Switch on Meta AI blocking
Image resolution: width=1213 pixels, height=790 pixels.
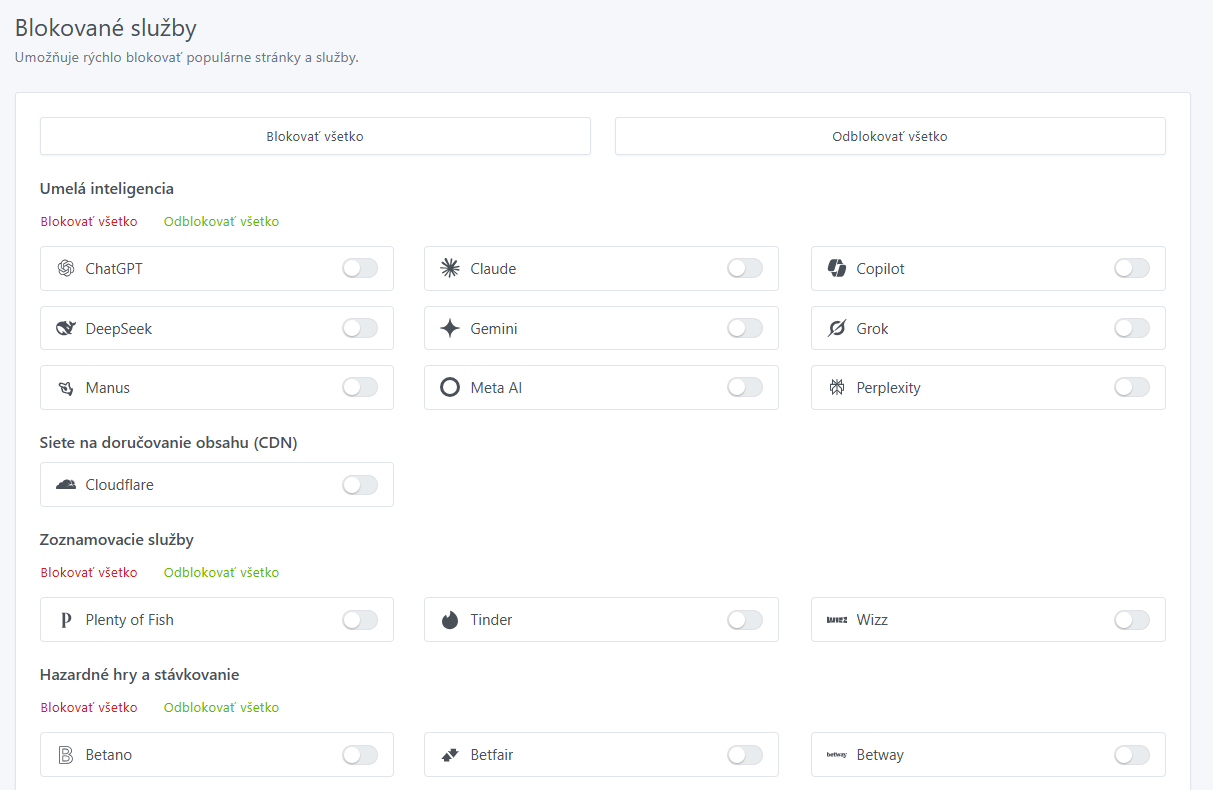click(745, 387)
